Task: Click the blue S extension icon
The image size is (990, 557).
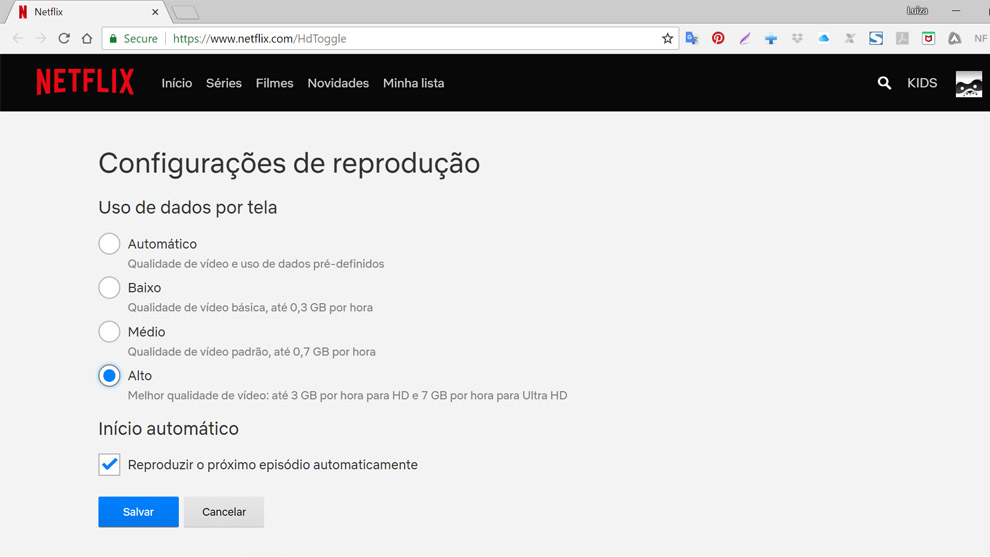Action: [876, 39]
